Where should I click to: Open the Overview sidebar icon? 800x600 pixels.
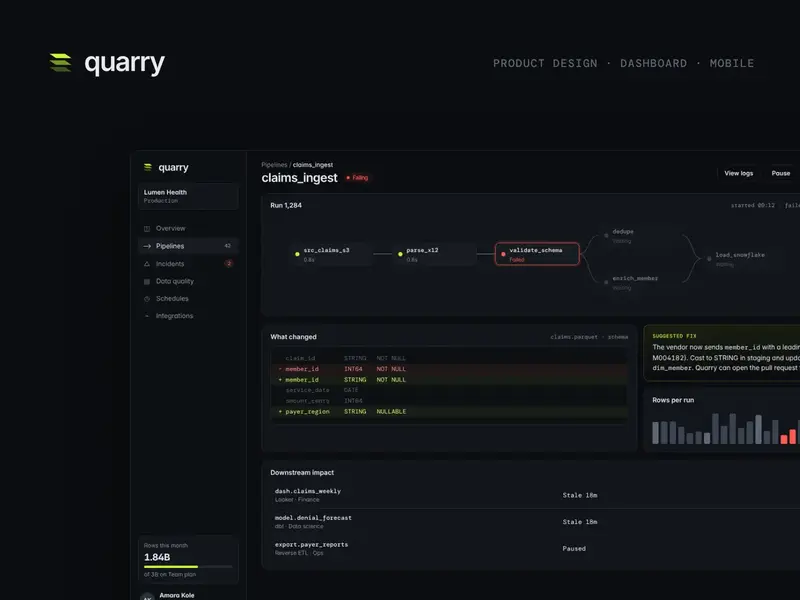pos(147,229)
